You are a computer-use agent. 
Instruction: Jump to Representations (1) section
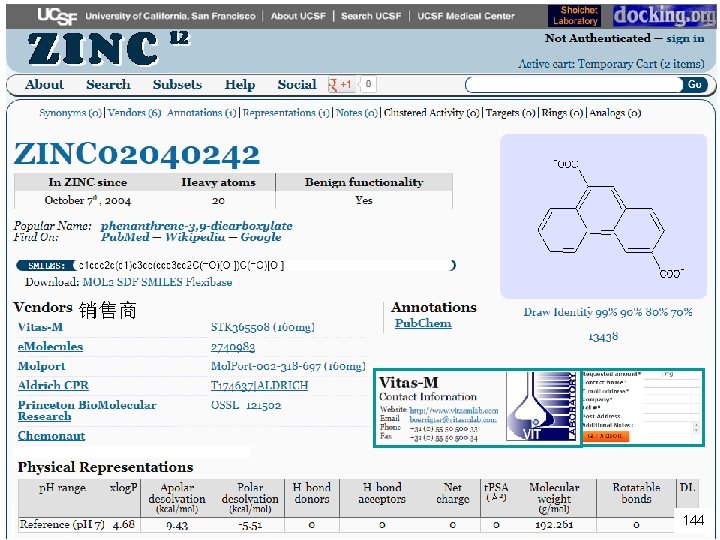(286, 113)
